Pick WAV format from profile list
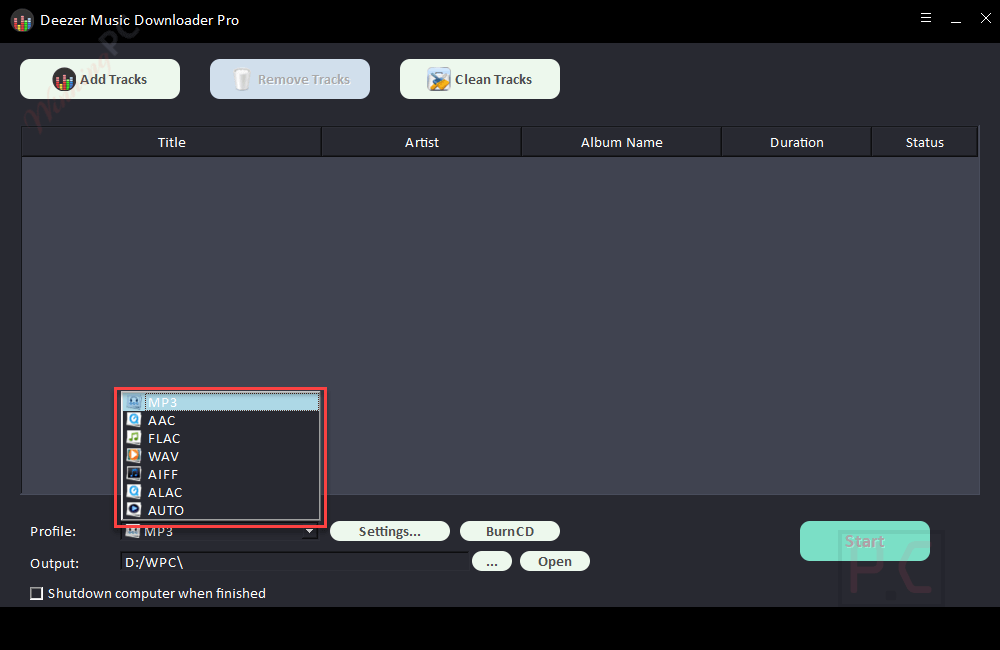The width and height of the screenshot is (1000, 650). (x=221, y=456)
